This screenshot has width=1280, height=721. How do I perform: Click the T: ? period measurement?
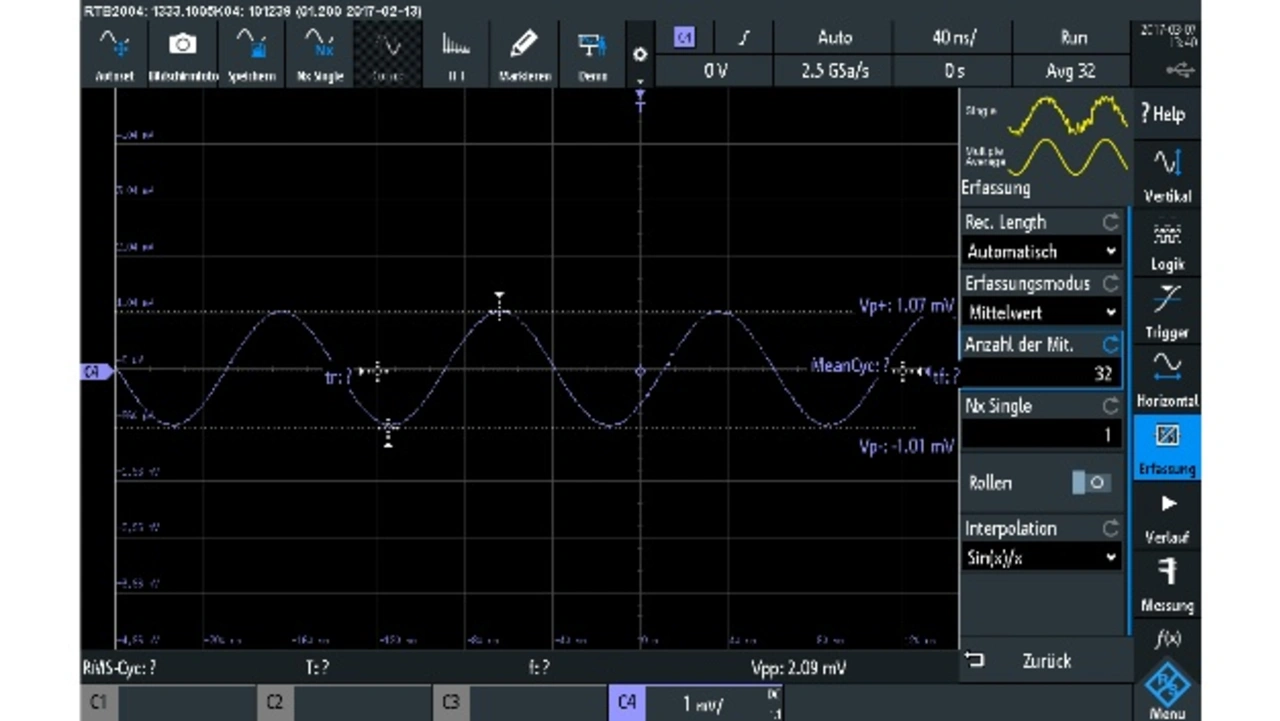(318, 667)
